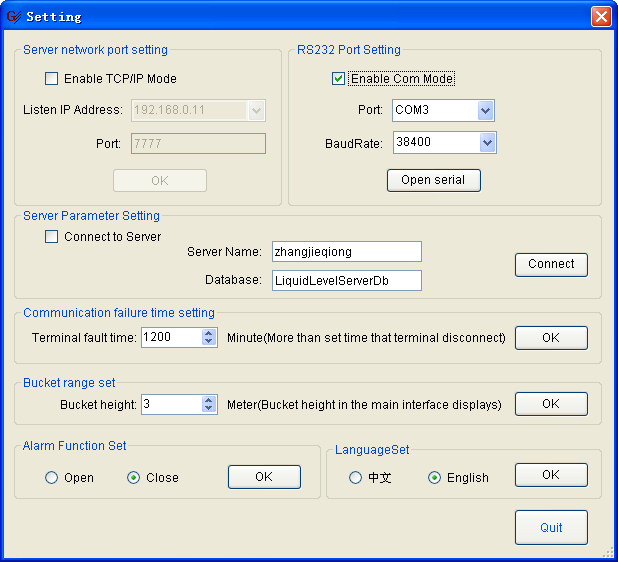Open the BaudRate 38400 dropdown
The height and width of the screenshot is (562, 618).
(x=487, y=143)
